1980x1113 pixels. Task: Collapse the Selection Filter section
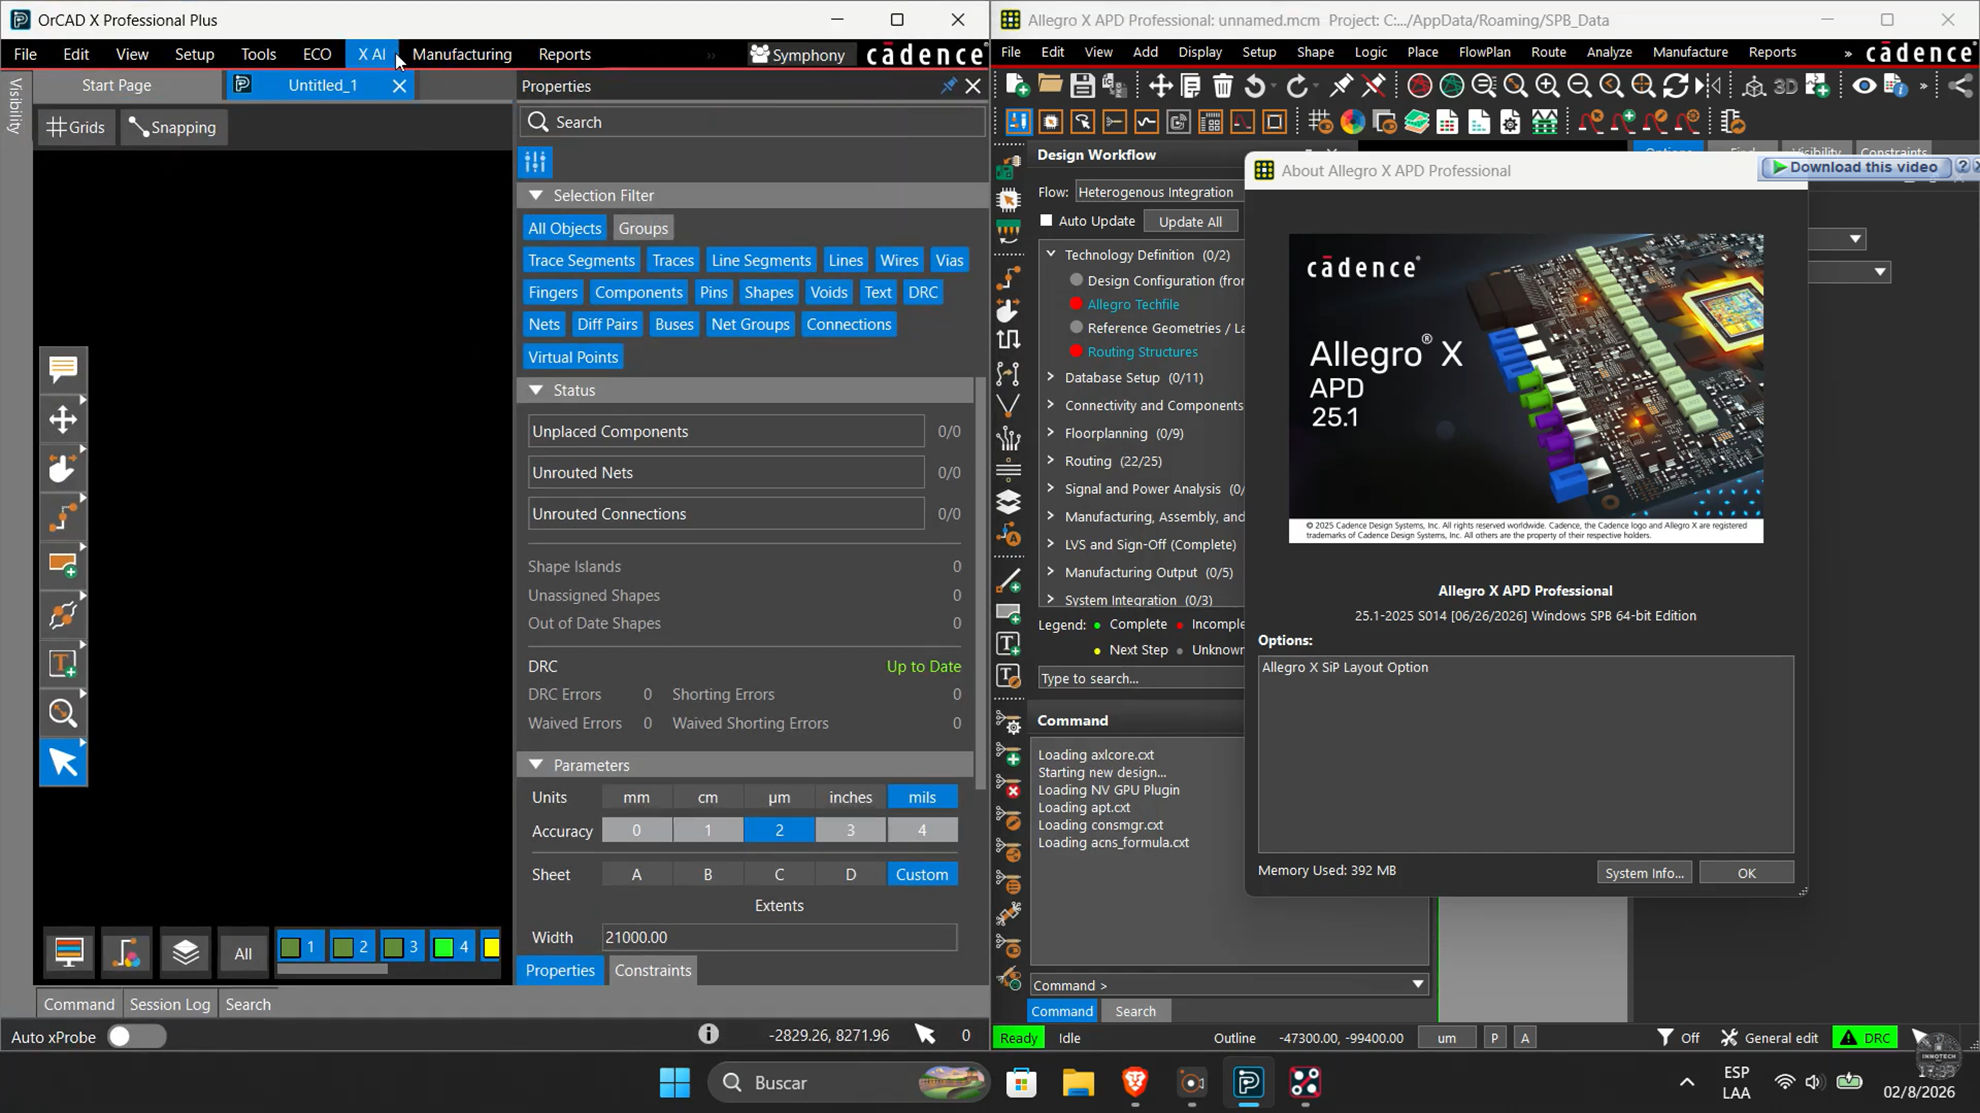(536, 195)
